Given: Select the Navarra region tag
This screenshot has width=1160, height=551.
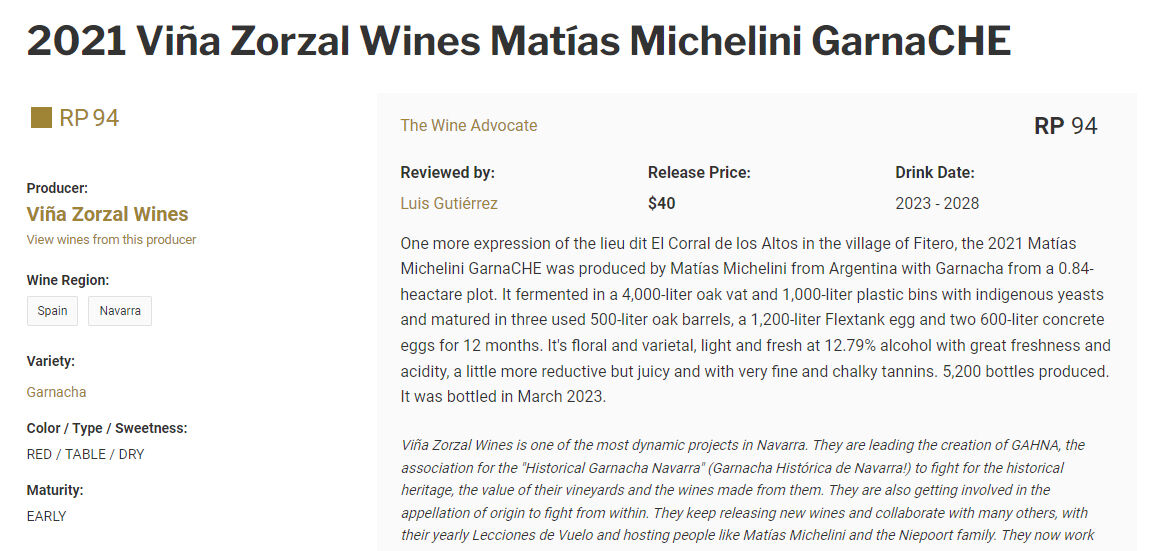Looking at the screenshot, I should pos(120,311).
